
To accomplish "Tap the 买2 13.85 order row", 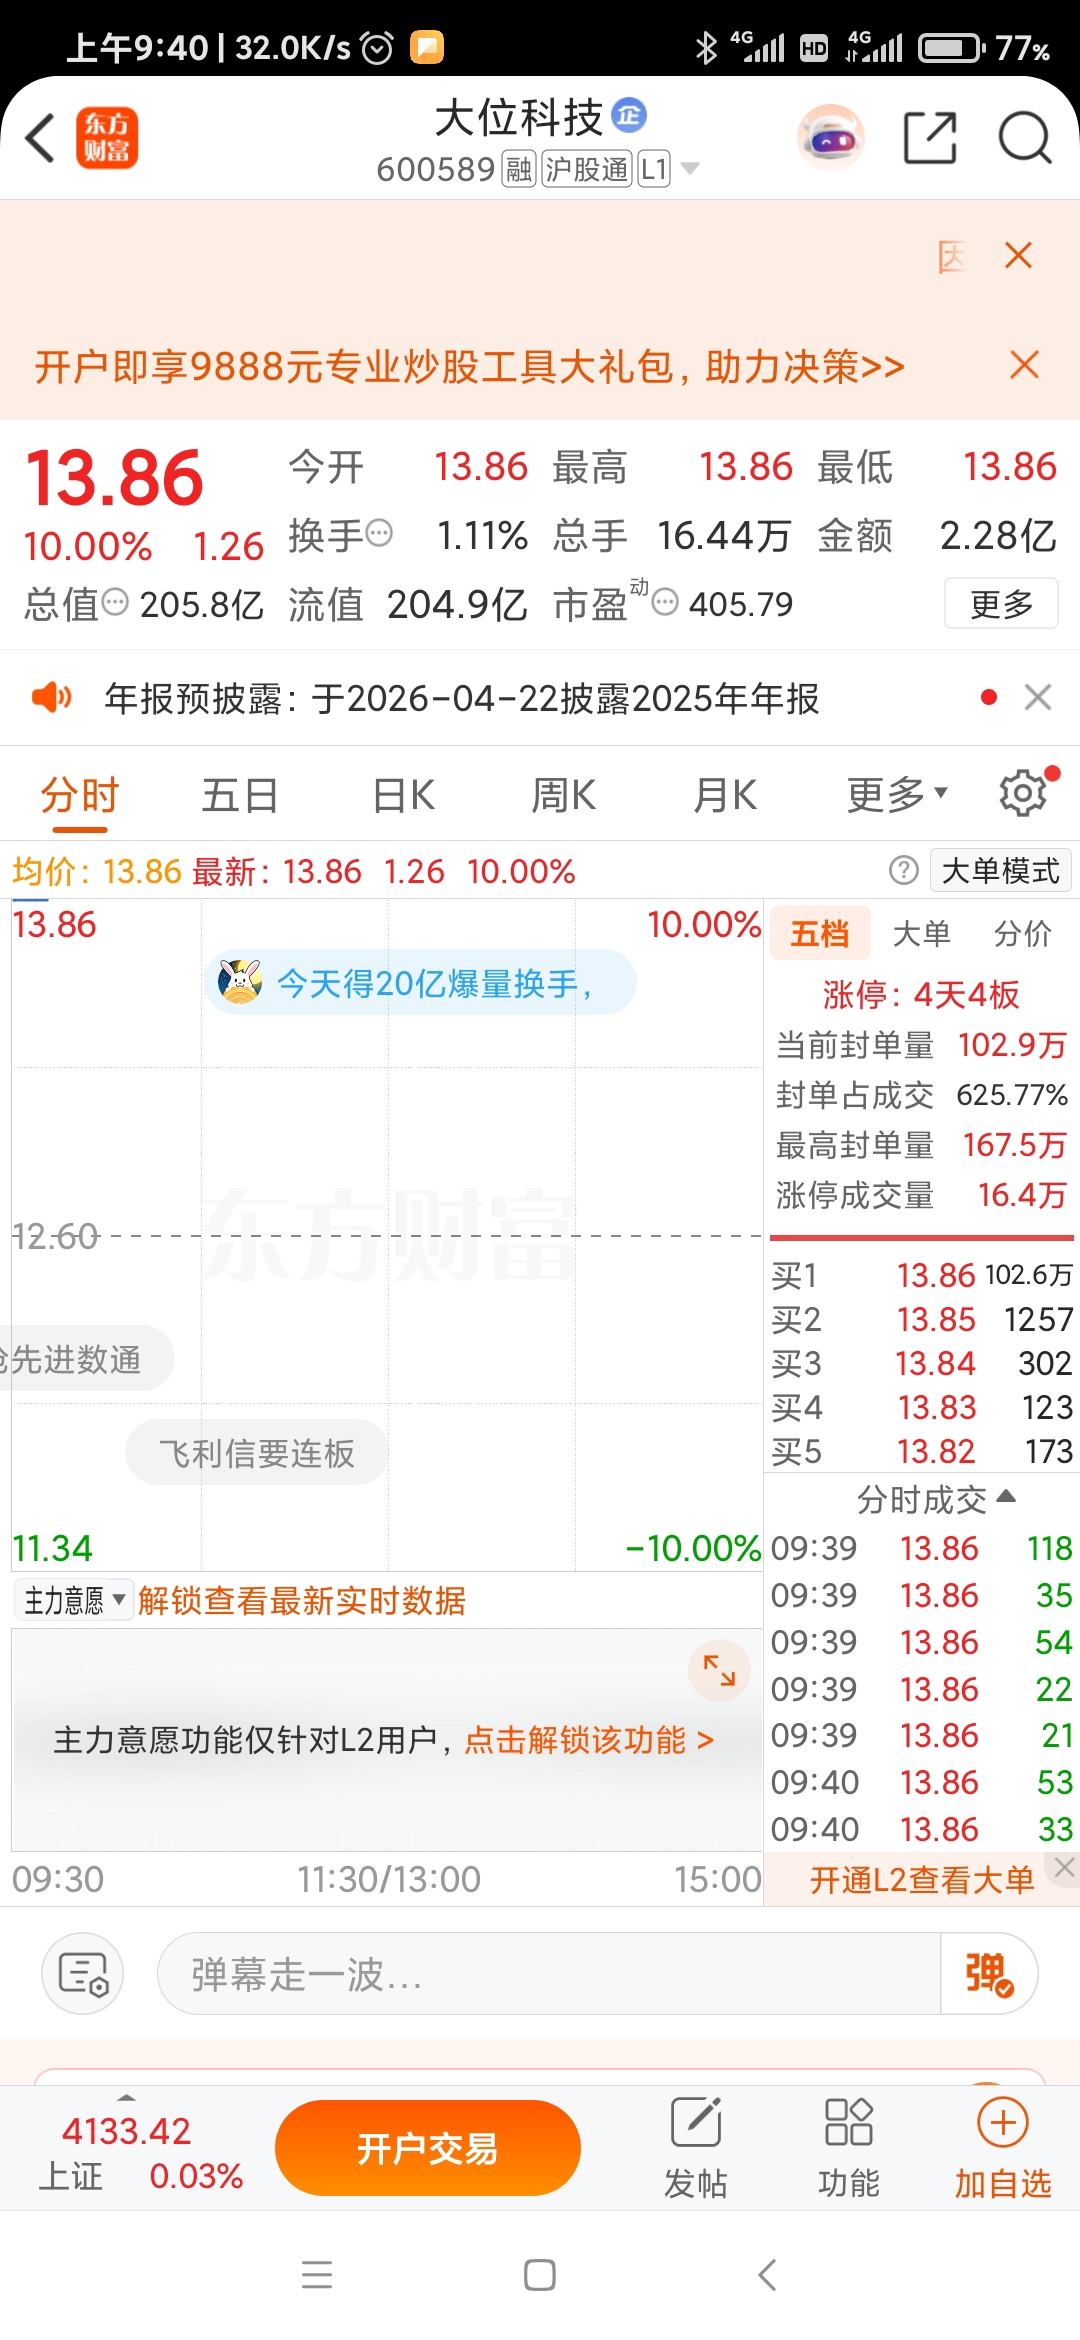I will pos(921,1319).
